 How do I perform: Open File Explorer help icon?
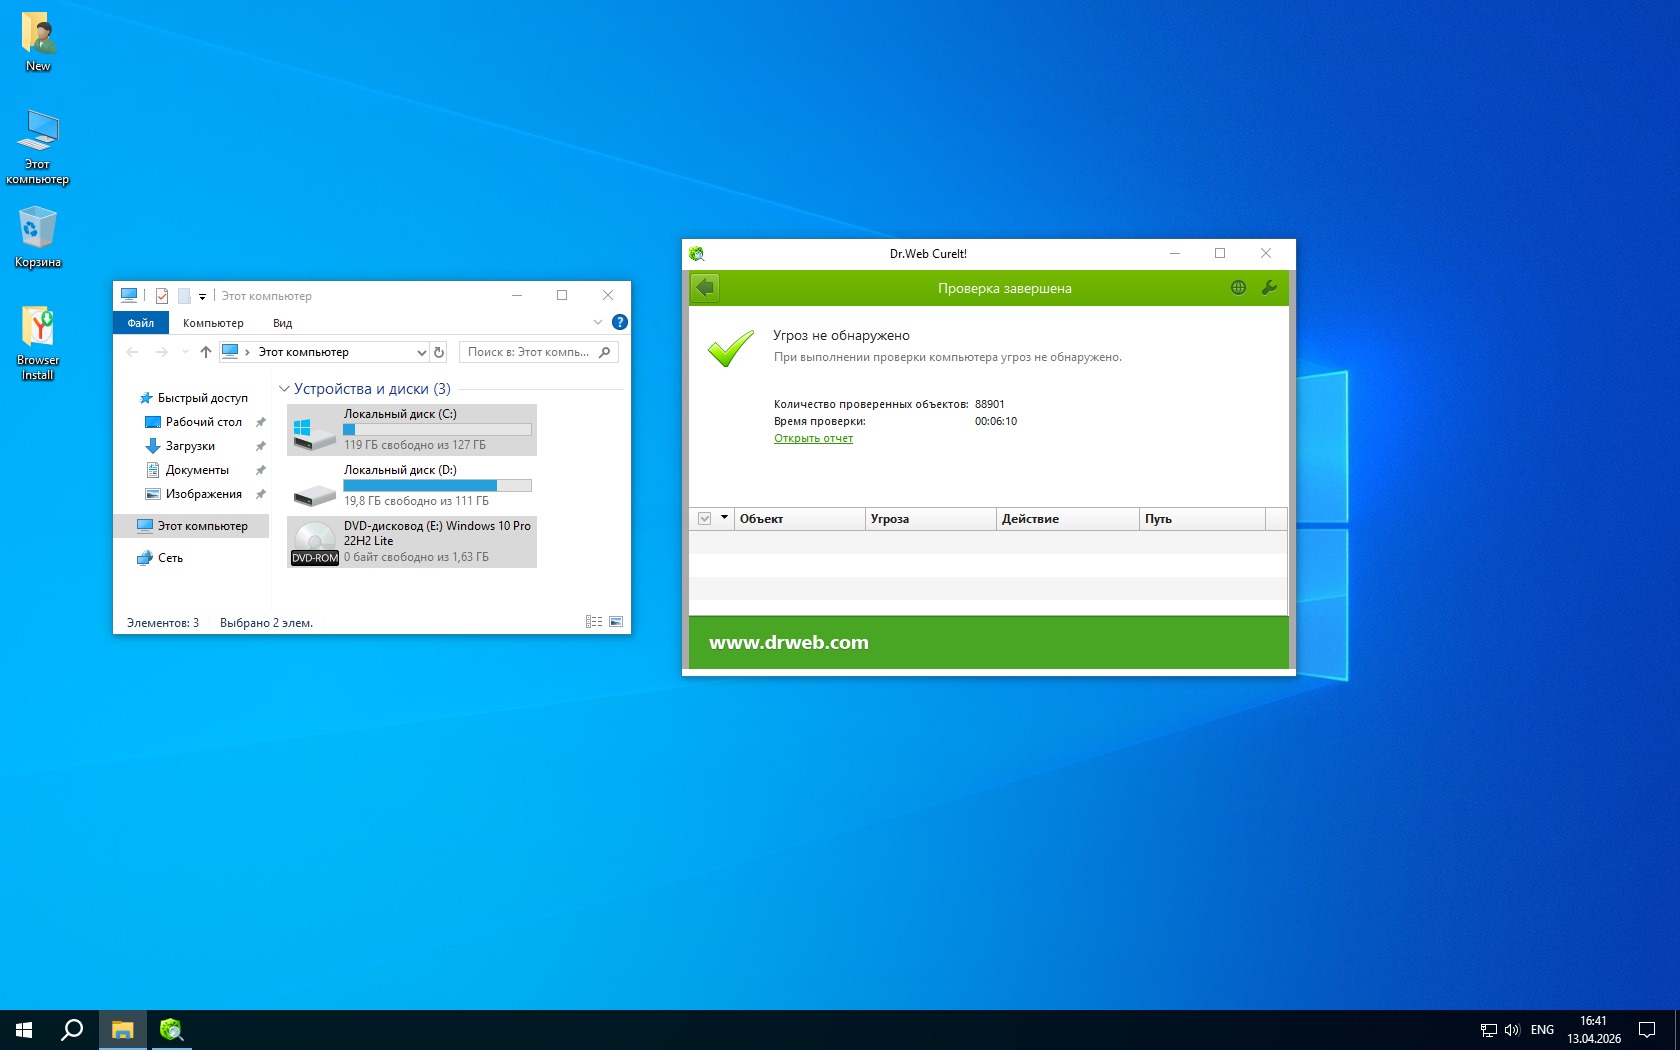[x=619, y=322]
